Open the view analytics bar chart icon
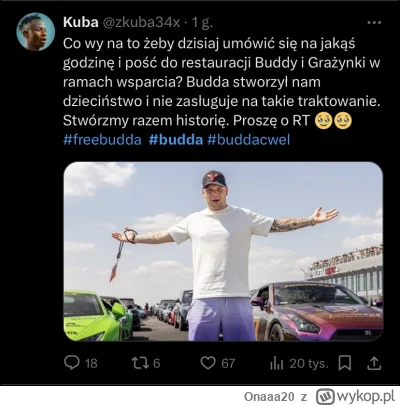 pos(277,363)
